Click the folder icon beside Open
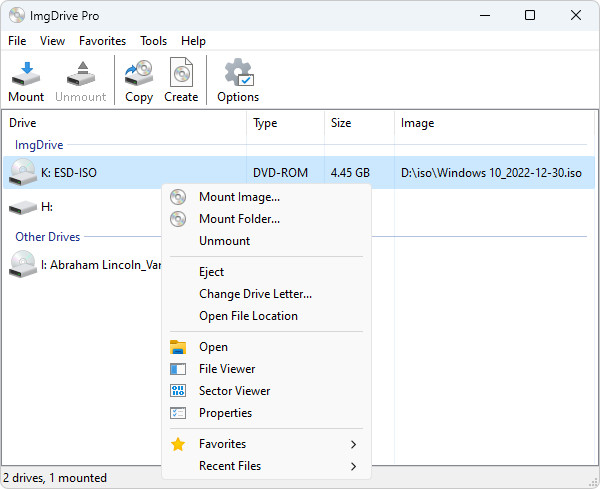 pyautogui.click(x=178, y=347)
